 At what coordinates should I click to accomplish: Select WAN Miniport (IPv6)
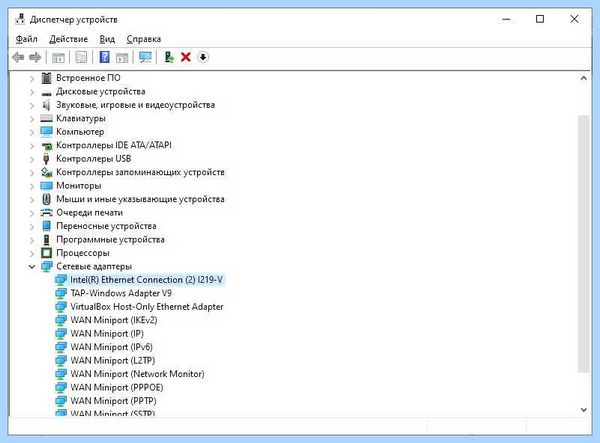(111, 347)
